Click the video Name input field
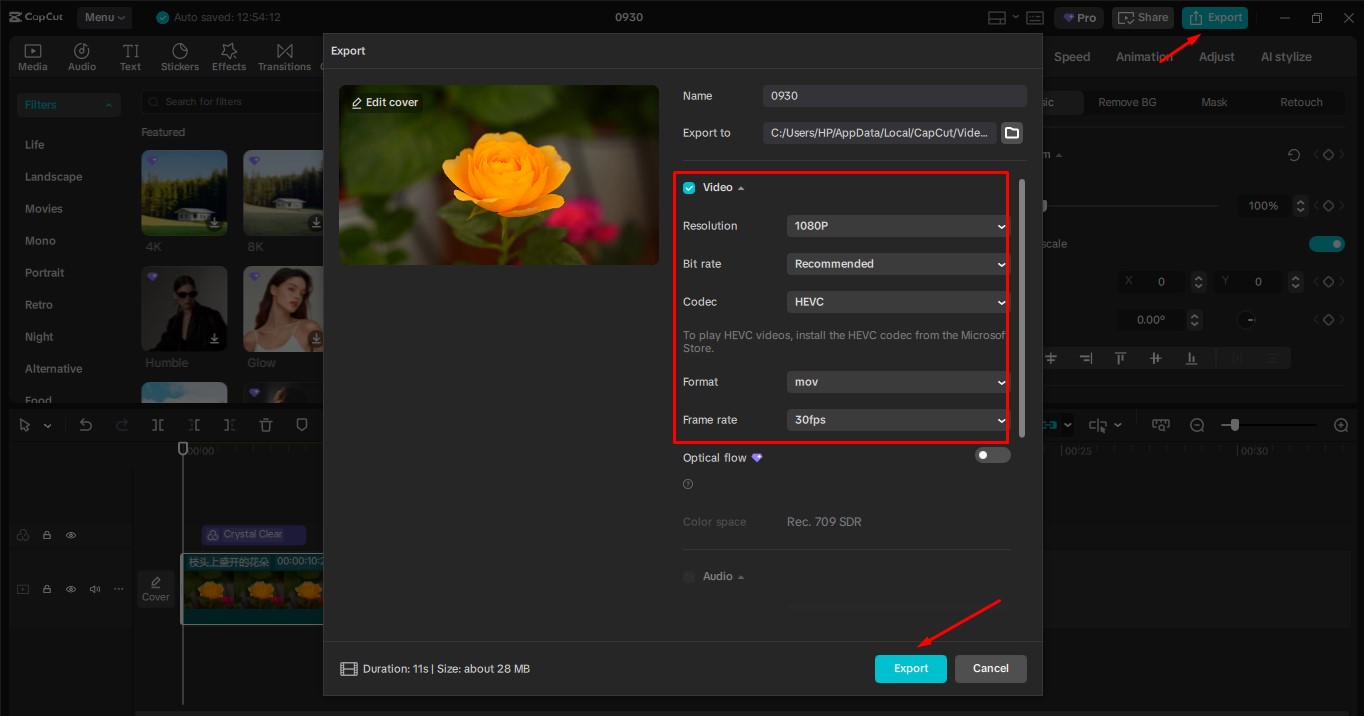Image resolution: width=1364 pixels, height=716 pixels. [894, 95]
